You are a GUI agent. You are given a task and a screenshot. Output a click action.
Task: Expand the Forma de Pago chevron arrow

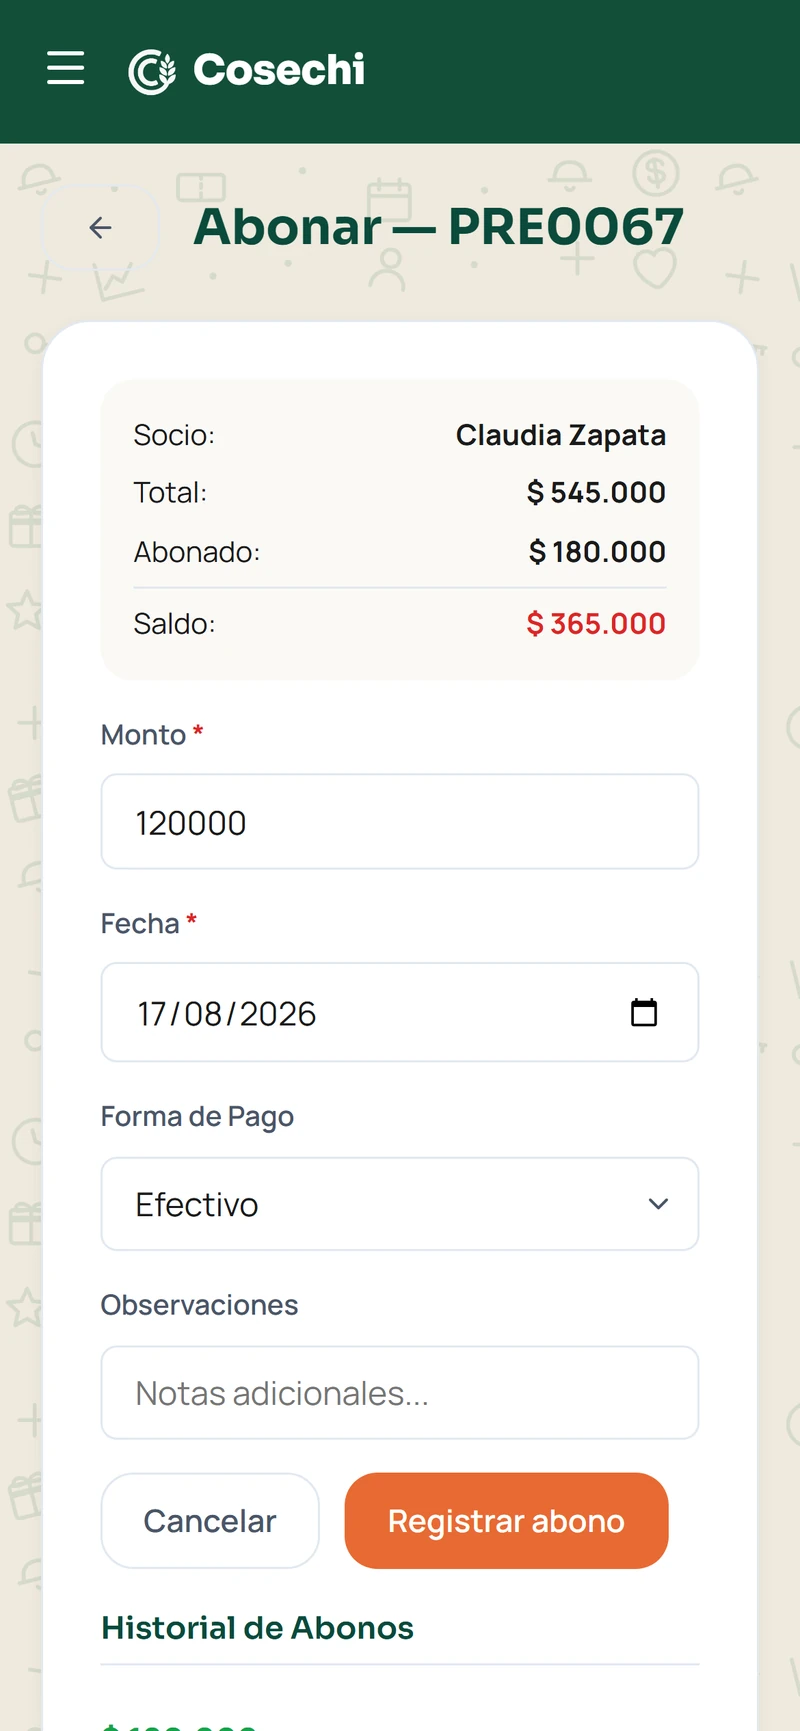click(658, 1204)
